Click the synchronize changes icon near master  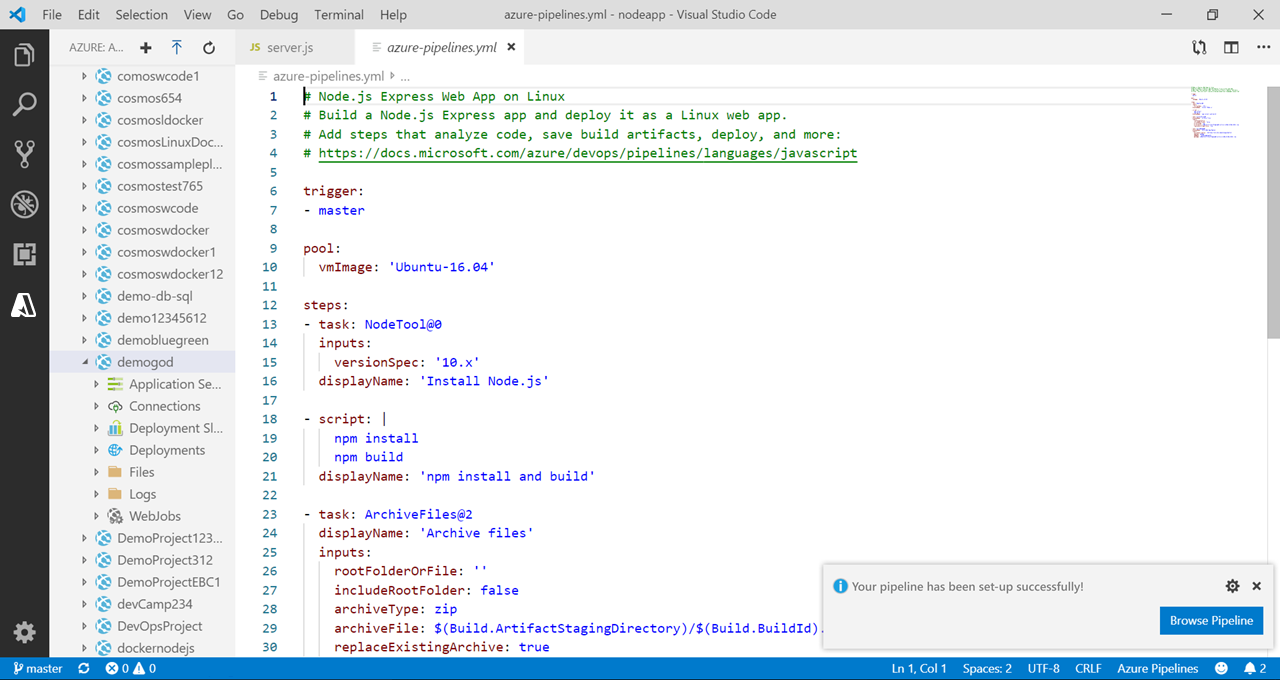(x=83, y=668)
